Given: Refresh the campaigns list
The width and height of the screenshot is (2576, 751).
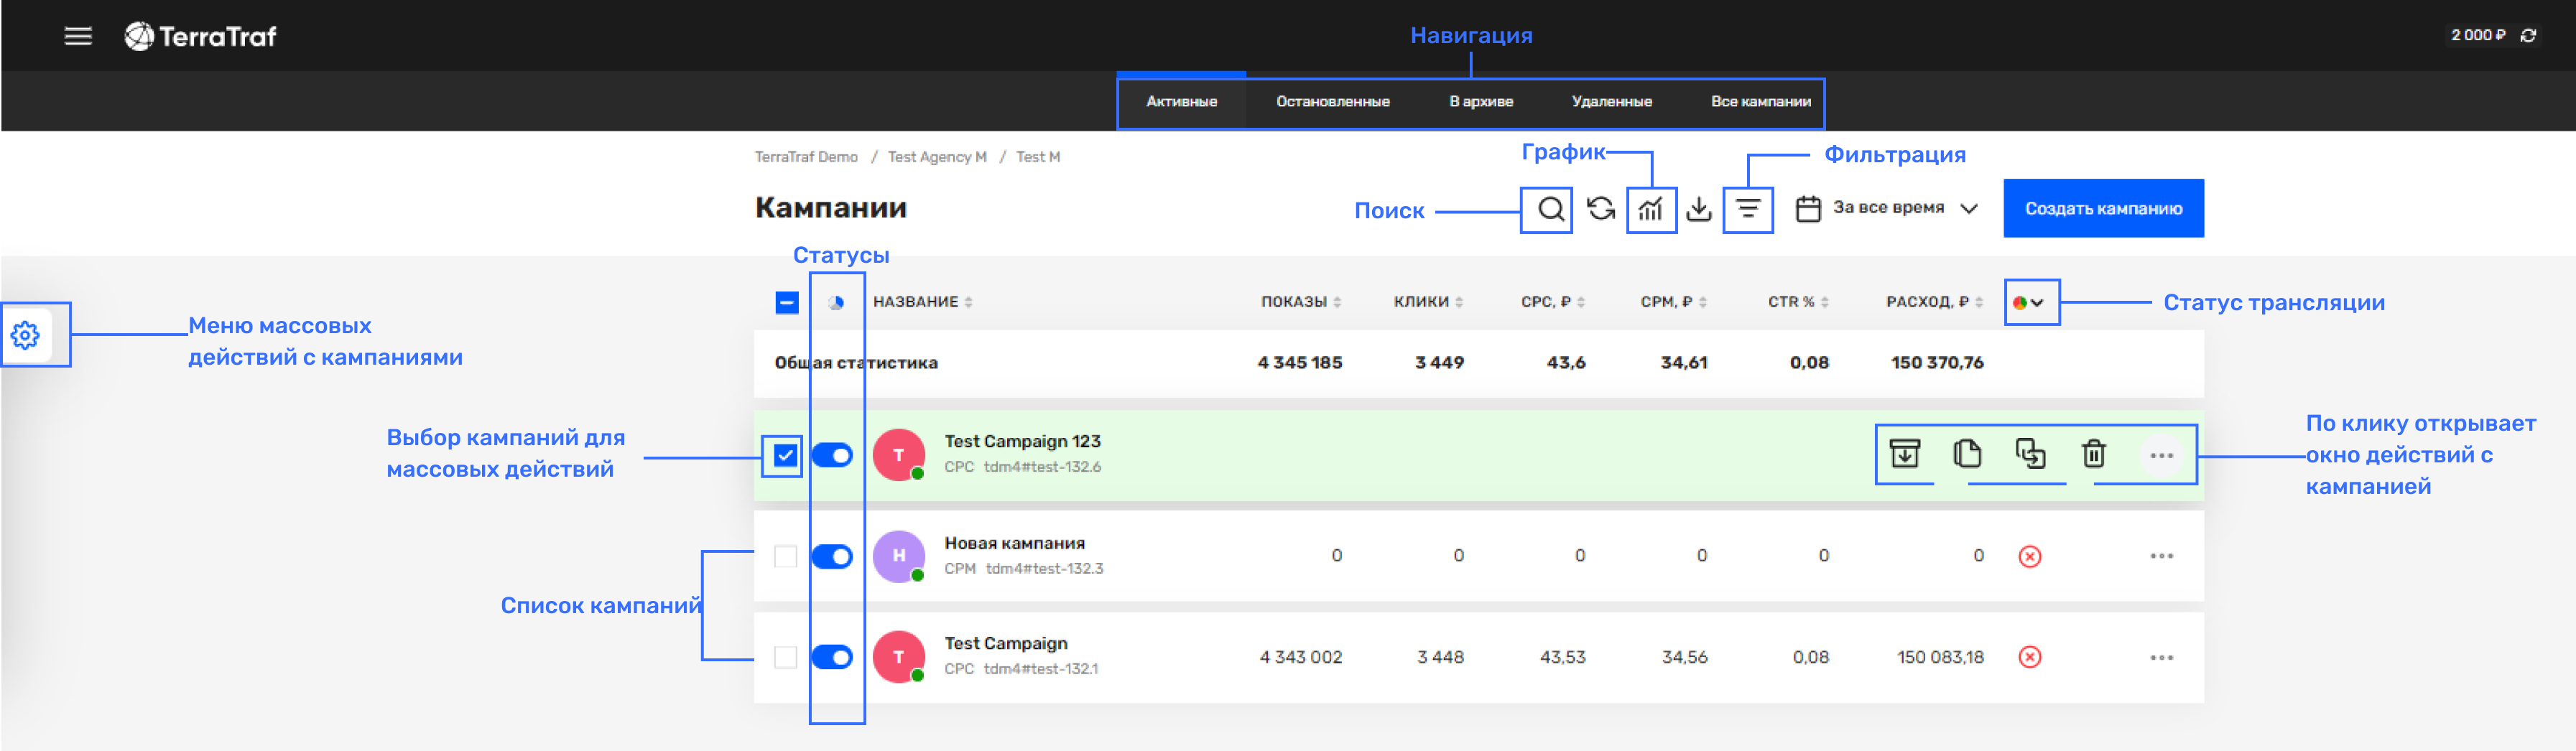Looking at the screenshot, I should [1601, 208].
